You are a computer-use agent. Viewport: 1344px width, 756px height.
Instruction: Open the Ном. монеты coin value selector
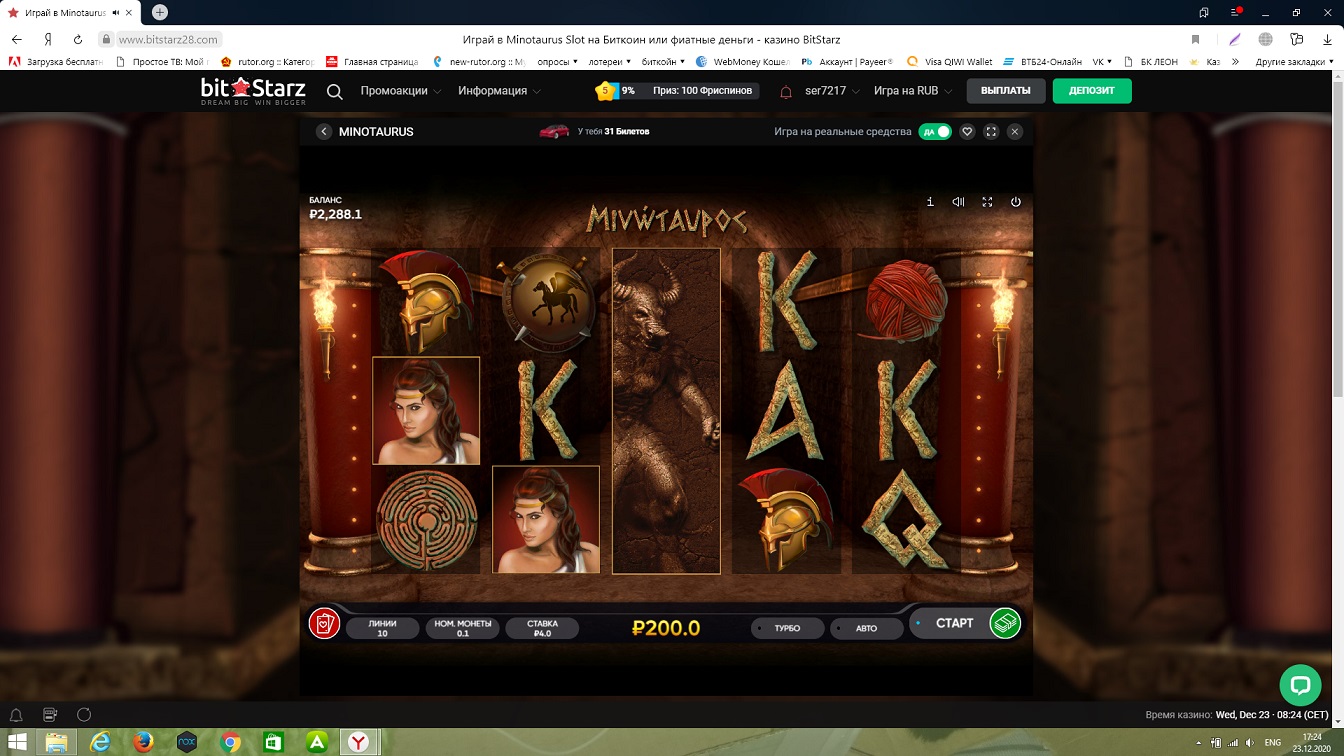click(x=461, y=628)
